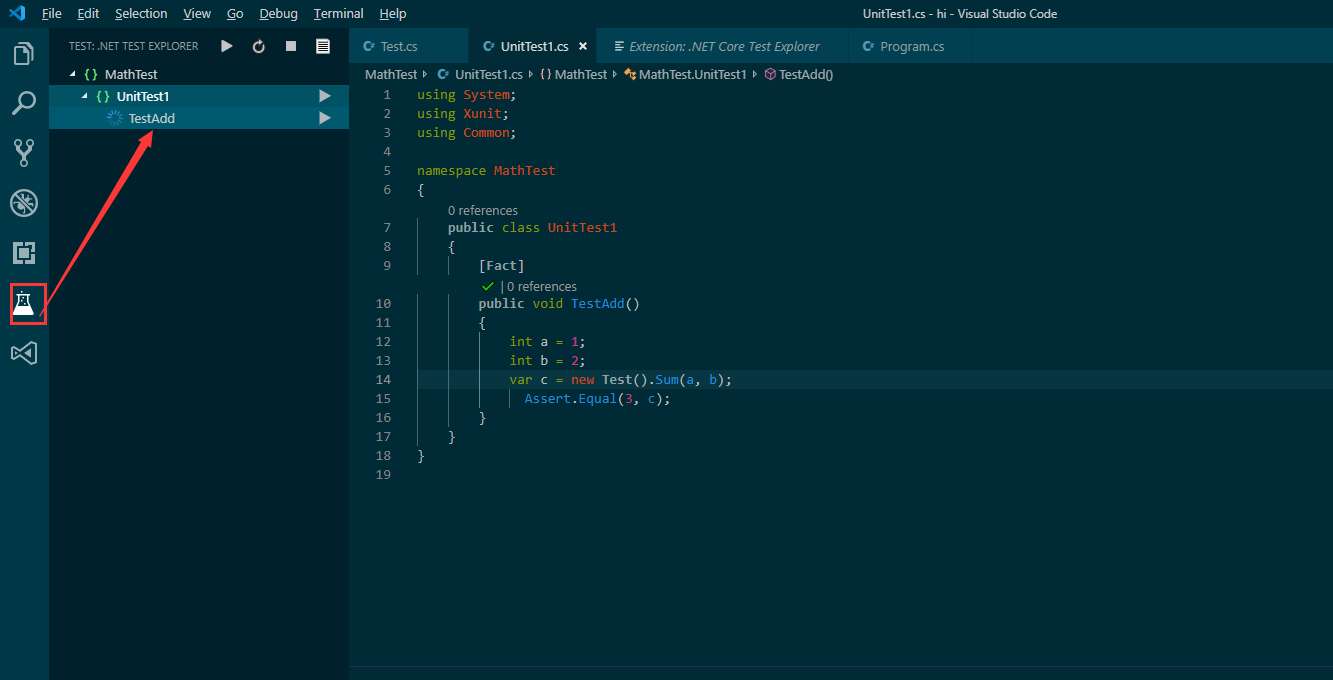1333x680 pixels.
Task: Open the Search view in activity bar
Action: 24,103
